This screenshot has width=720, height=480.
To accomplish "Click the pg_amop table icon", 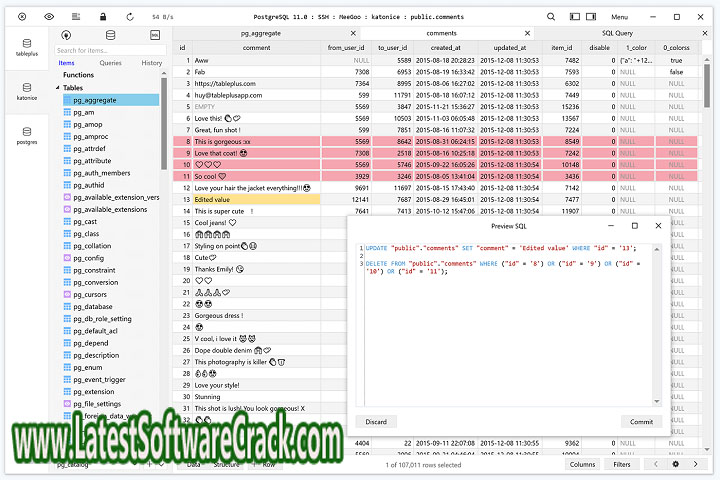I will [x=67, y=124].
